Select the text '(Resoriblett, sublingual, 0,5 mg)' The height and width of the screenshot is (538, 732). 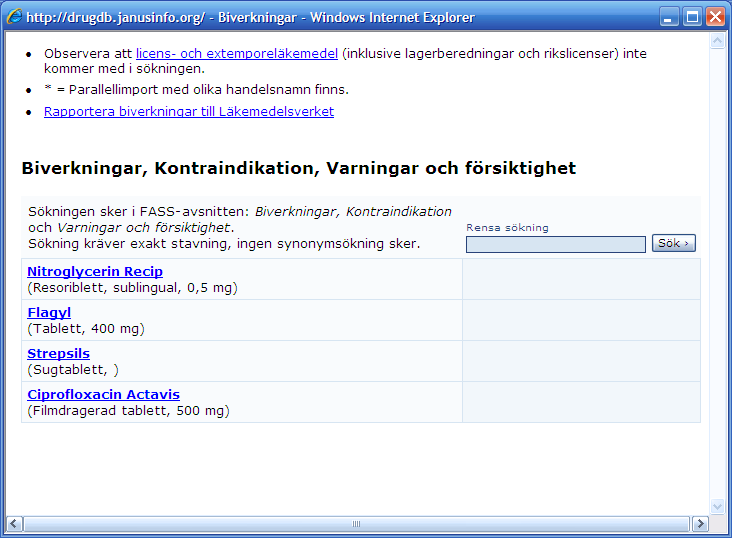click(133, 288)
